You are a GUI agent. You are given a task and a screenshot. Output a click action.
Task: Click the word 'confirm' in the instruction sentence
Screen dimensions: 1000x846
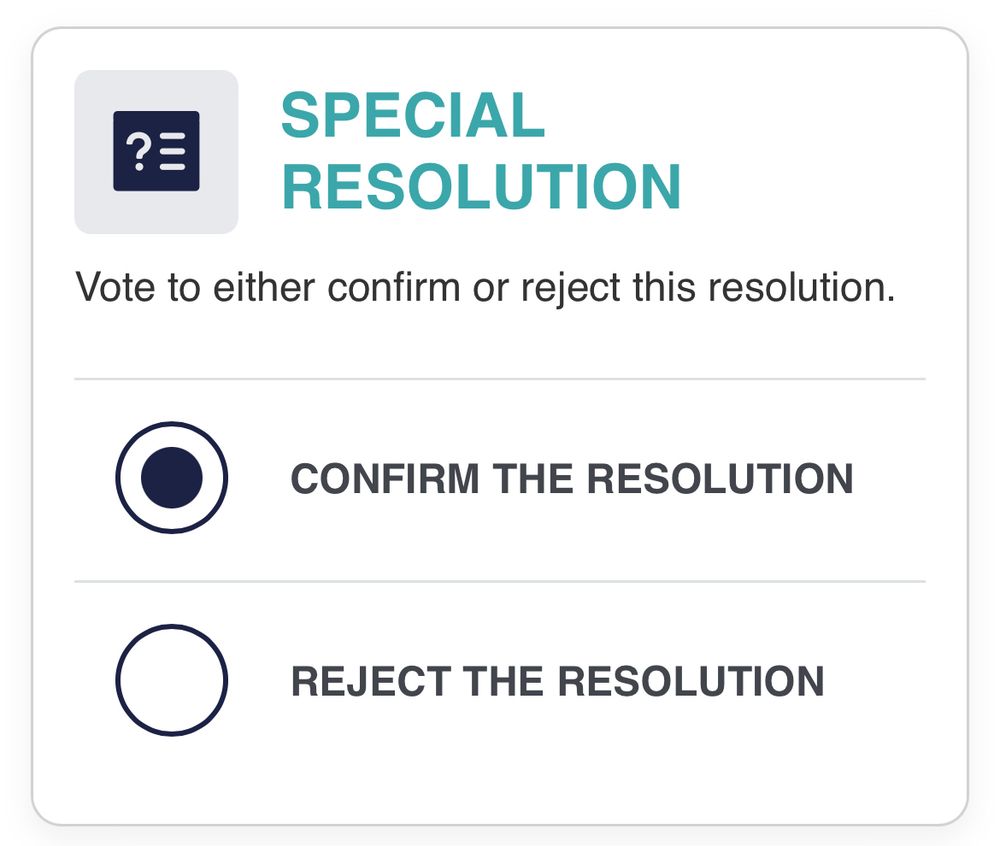click(x=393, y=288)
